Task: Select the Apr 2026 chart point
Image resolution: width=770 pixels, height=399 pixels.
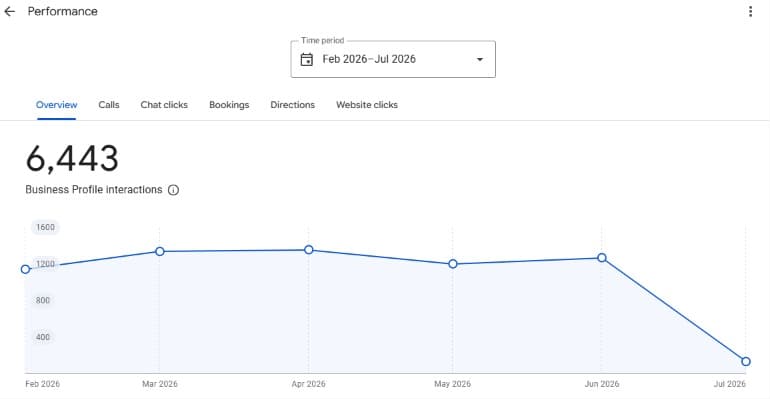Action: [x=308, y=250]
